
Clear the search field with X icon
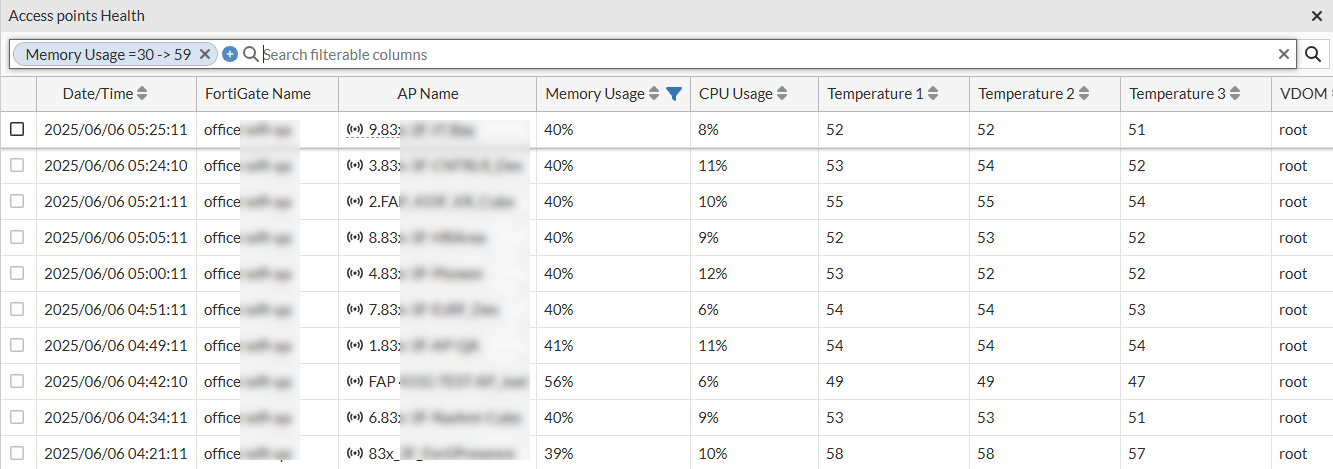coord(1284,54)
